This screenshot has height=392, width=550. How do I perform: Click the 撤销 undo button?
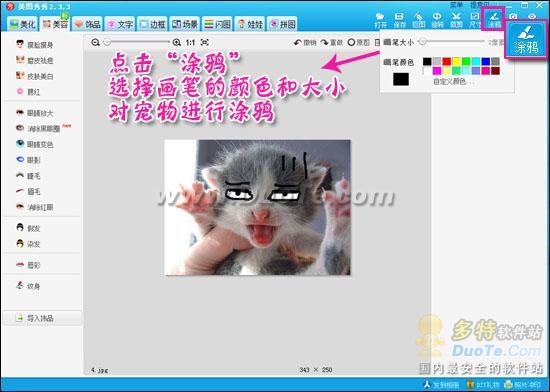[x=305, y=42]
